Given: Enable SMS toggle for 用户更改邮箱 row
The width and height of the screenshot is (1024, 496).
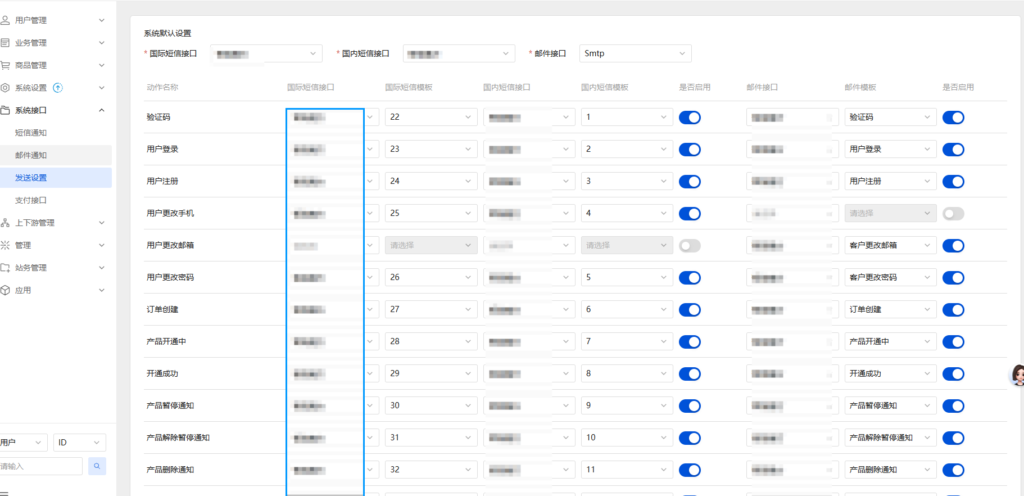Looking at the screenshot, I should 690,245.
